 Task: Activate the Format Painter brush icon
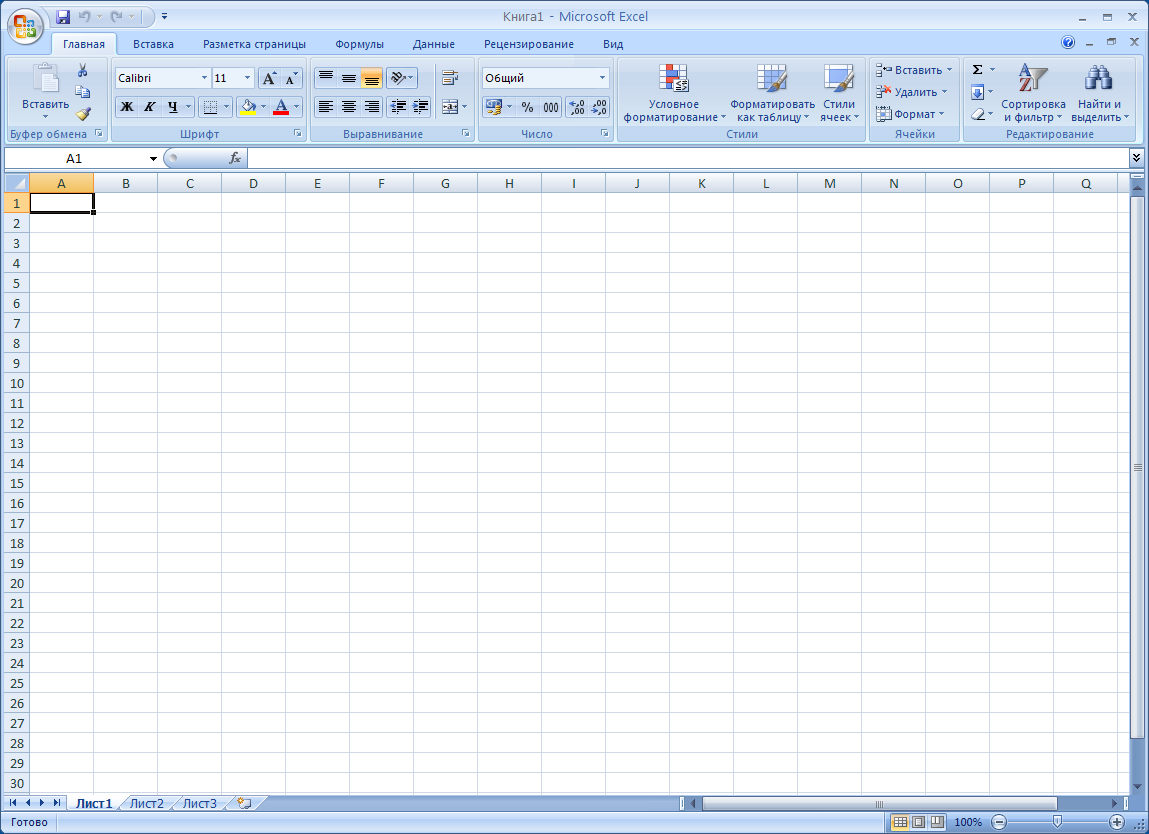(x=83, y=114)
